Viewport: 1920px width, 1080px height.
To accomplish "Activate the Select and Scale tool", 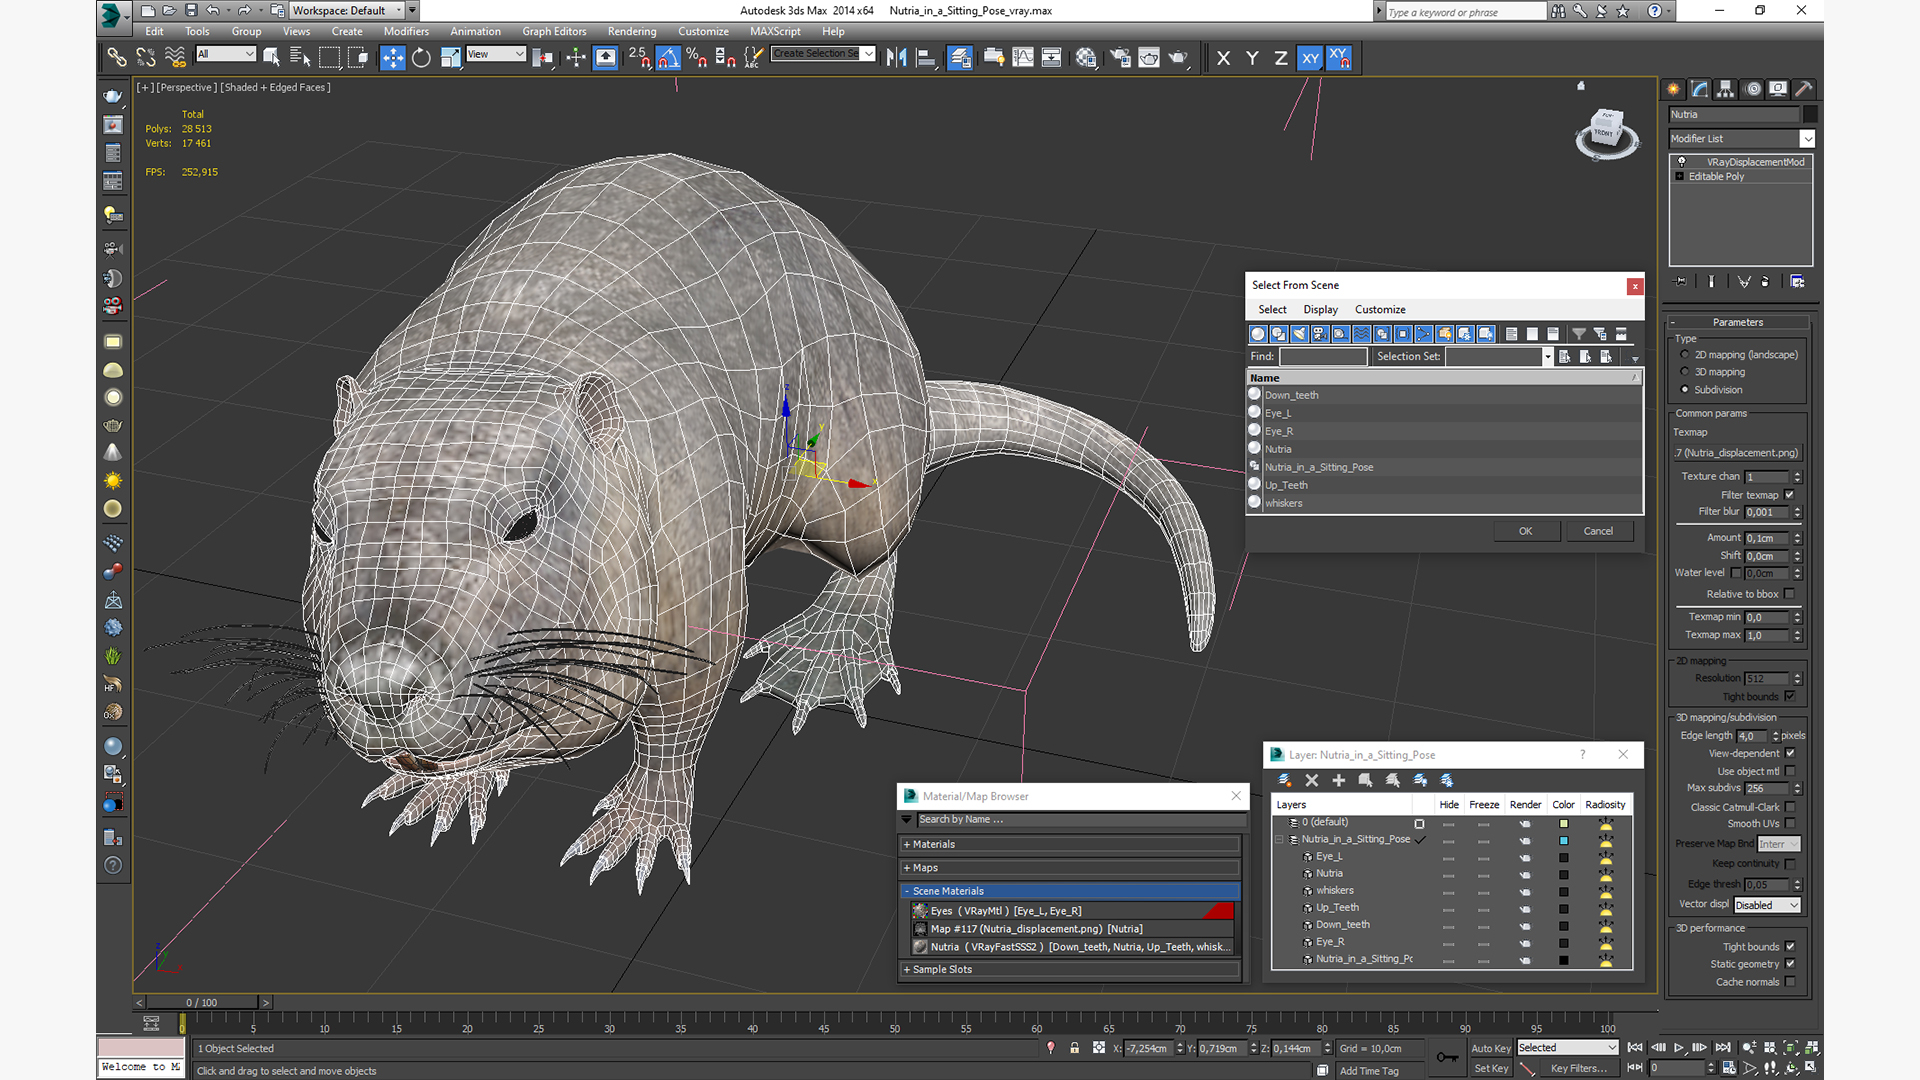I will pos(450,58).
